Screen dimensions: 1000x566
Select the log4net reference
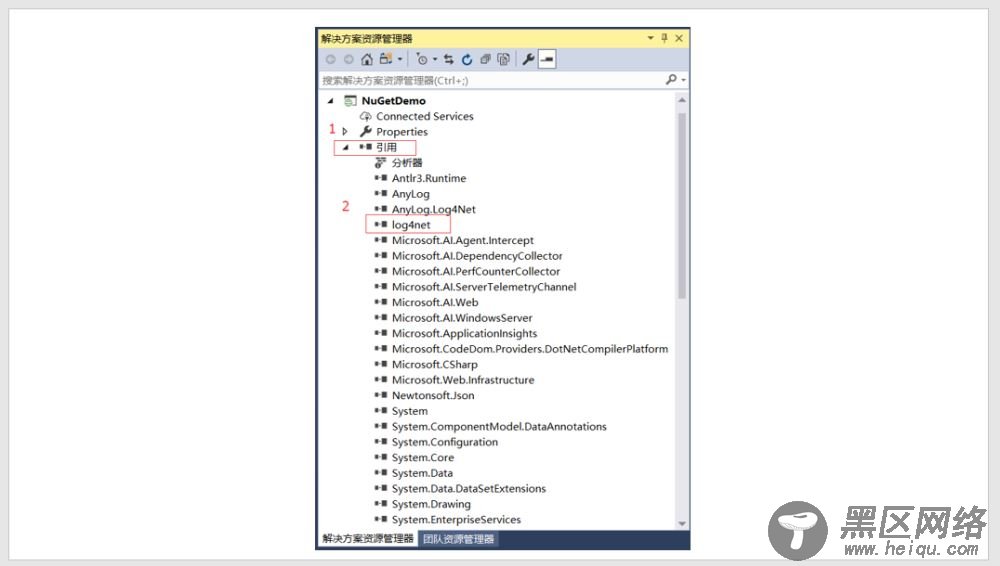[x=411, y=225]
